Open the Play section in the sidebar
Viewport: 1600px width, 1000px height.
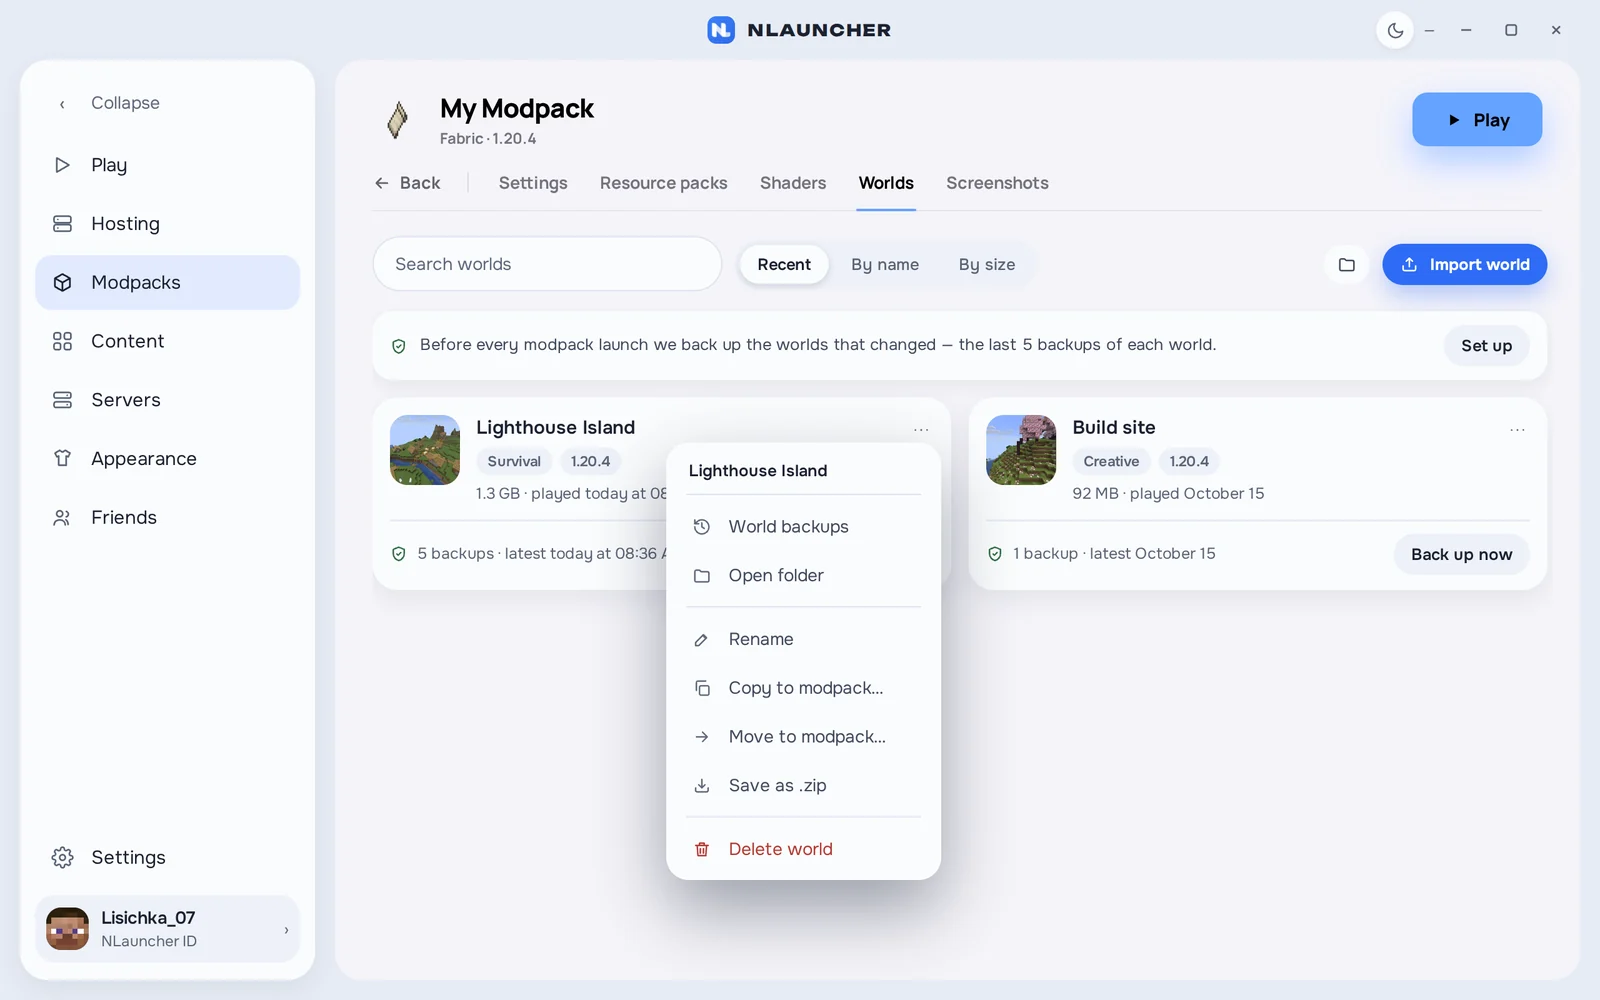(167, 165)
